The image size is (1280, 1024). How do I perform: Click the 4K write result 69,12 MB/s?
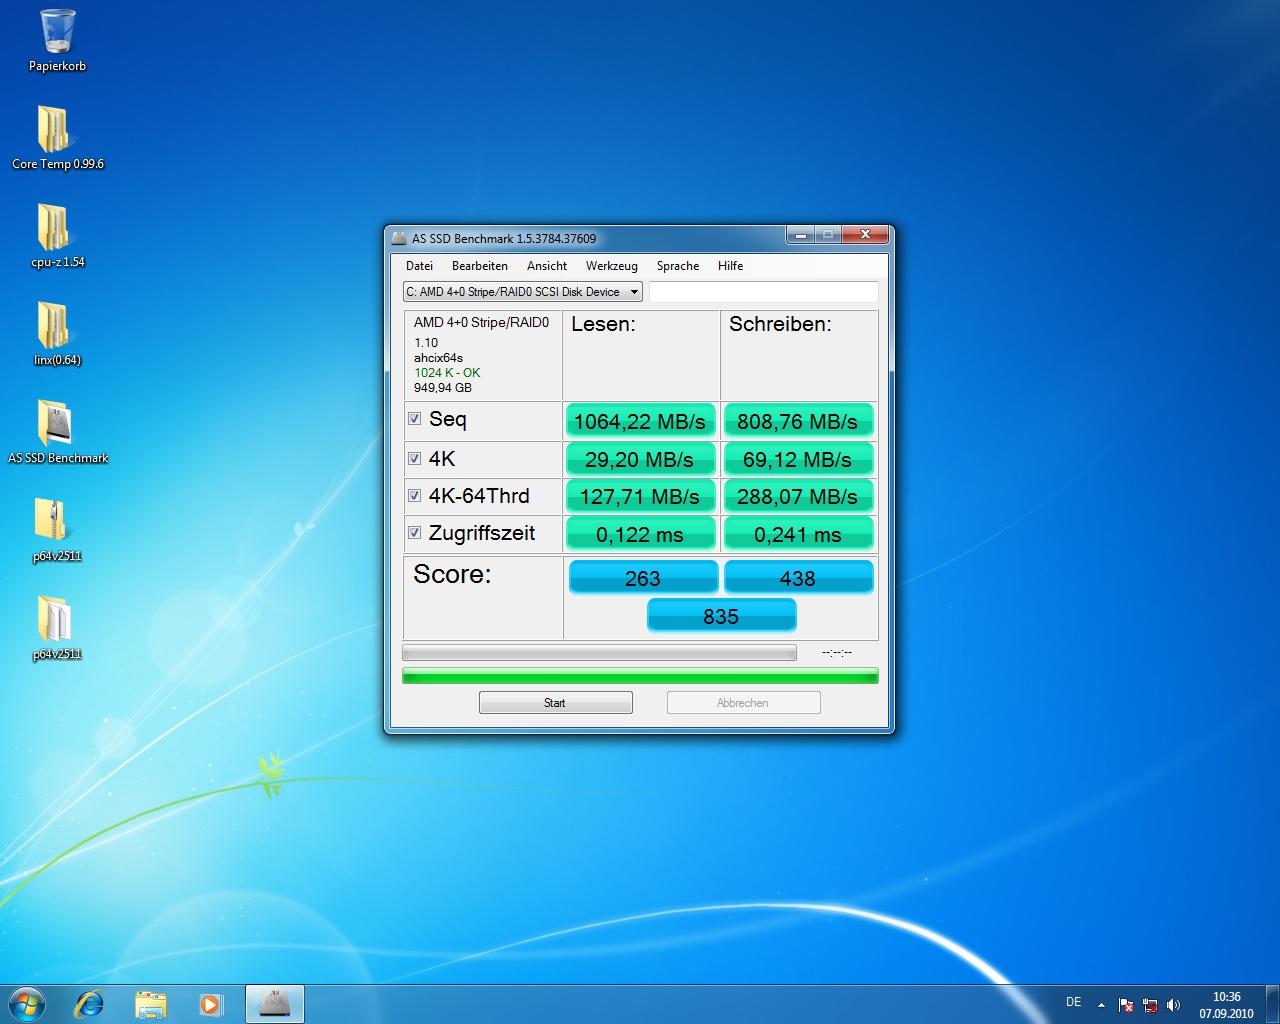tap(798, 459)
